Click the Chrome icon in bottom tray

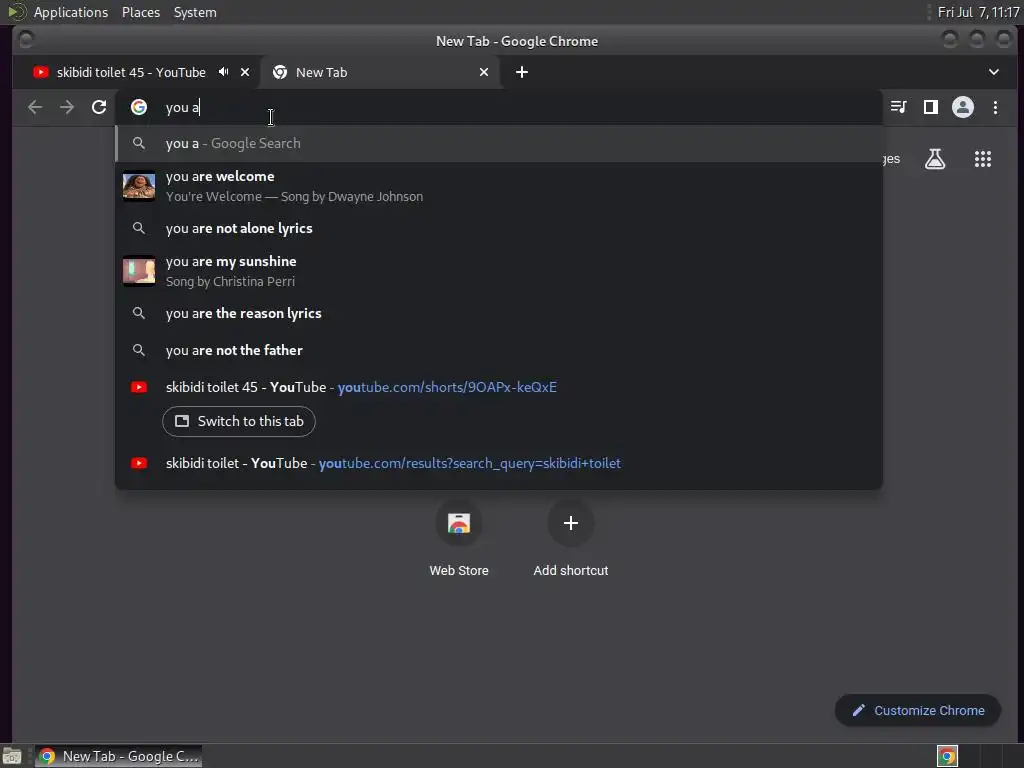(947, 756)
